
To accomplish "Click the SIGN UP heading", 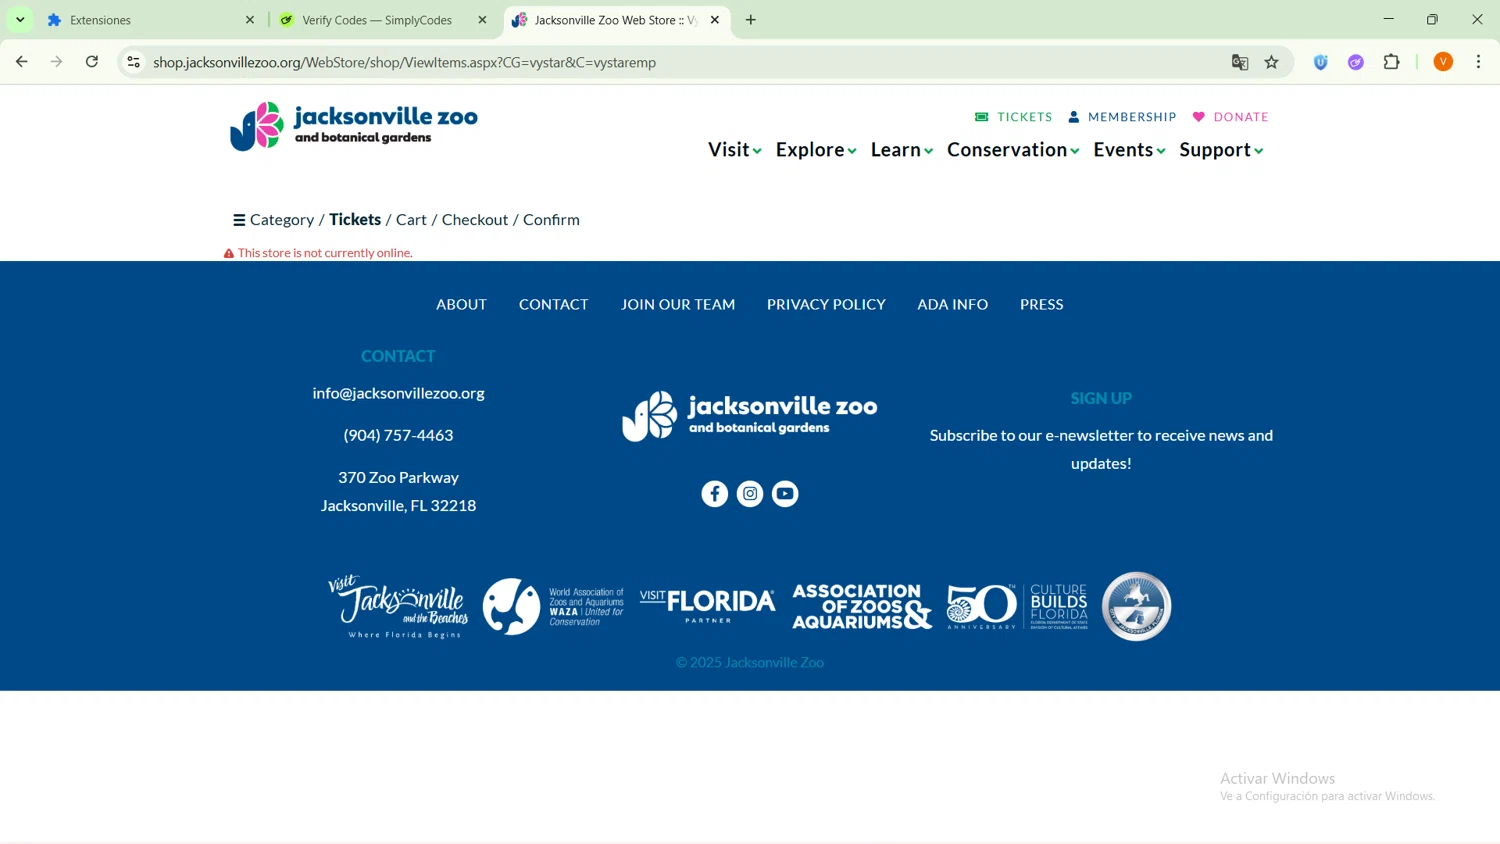I will [x=1101, y=398].
